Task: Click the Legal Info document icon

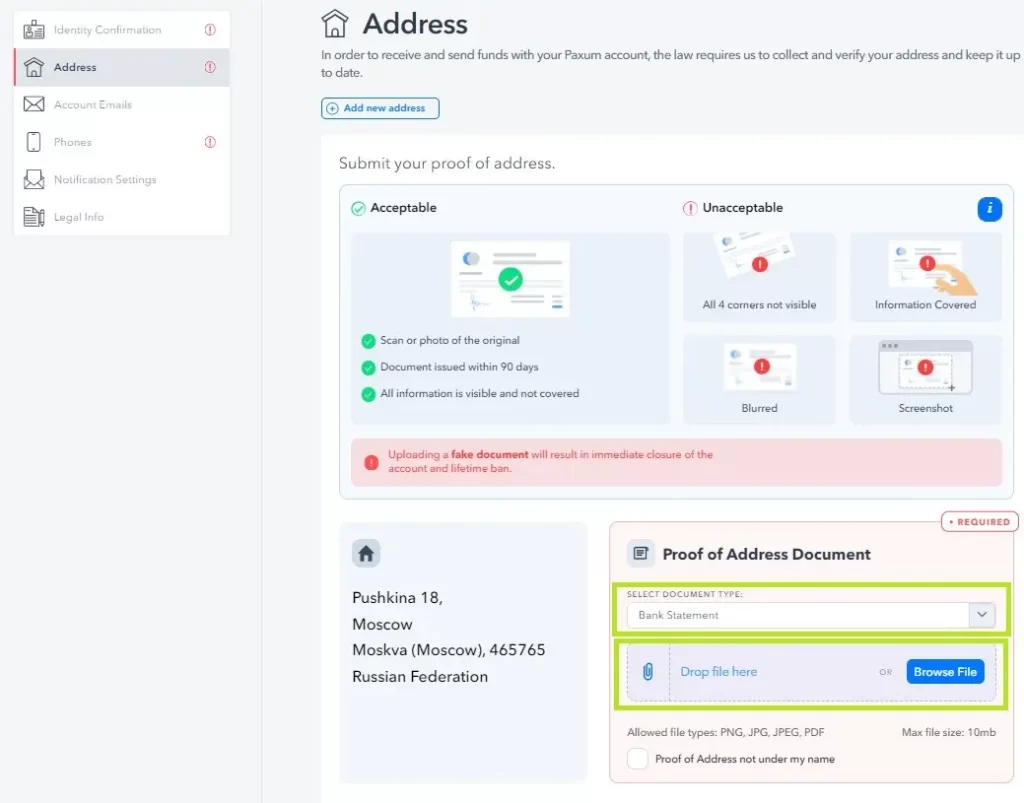Action: click(34, 217)
